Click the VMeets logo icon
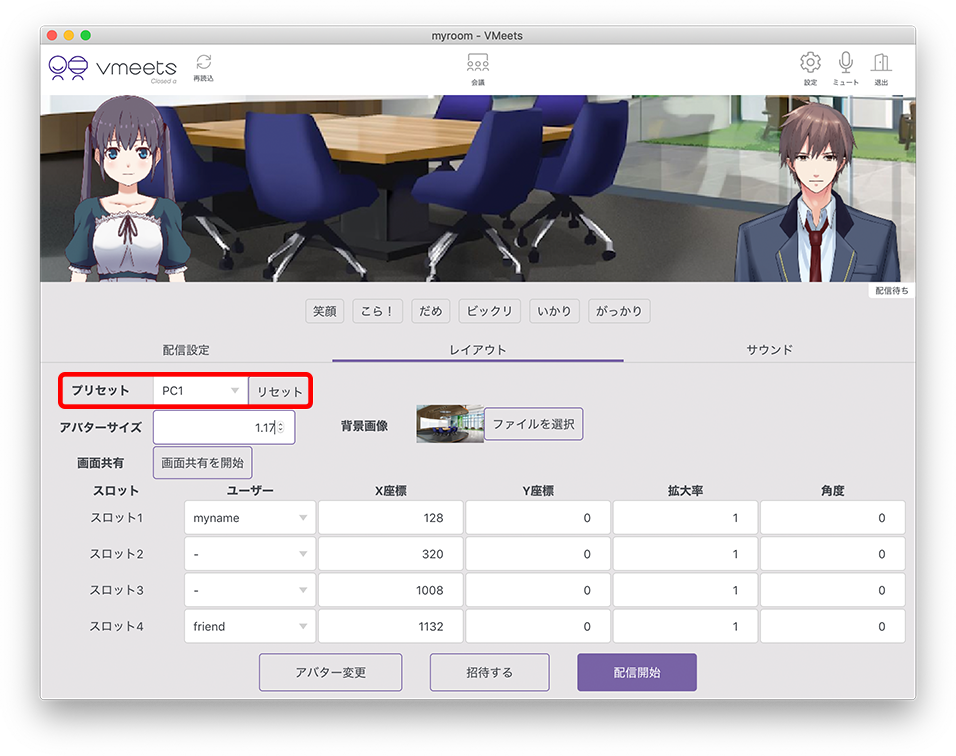 click(67, 69)
